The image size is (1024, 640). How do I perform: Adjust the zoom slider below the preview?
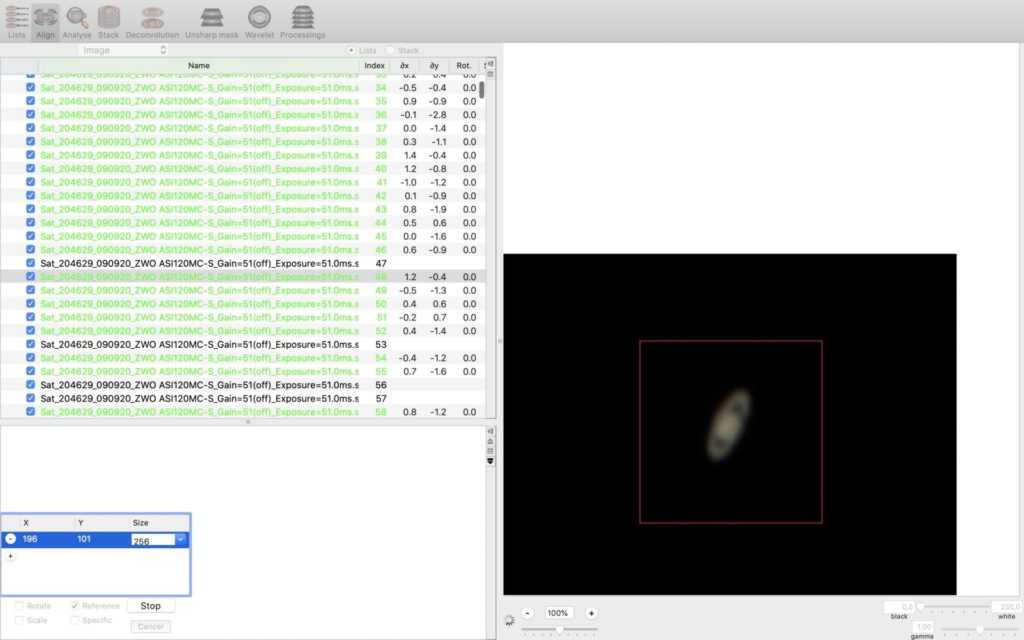tap(560, 630)
